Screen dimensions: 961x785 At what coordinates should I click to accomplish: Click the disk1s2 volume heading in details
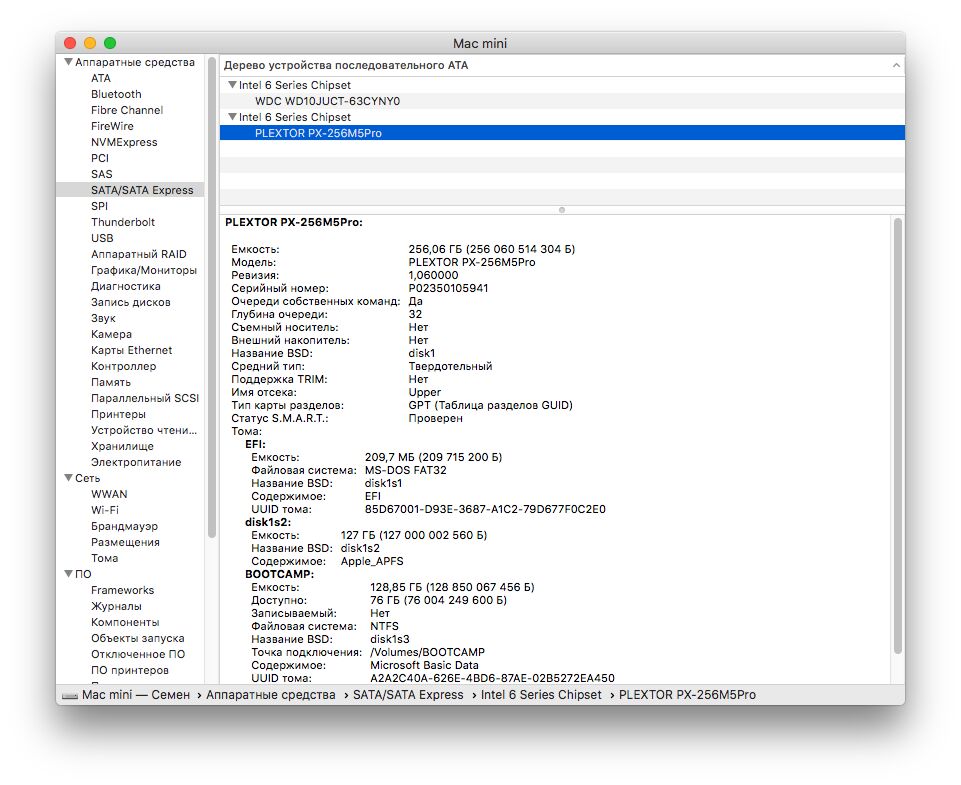268,522
